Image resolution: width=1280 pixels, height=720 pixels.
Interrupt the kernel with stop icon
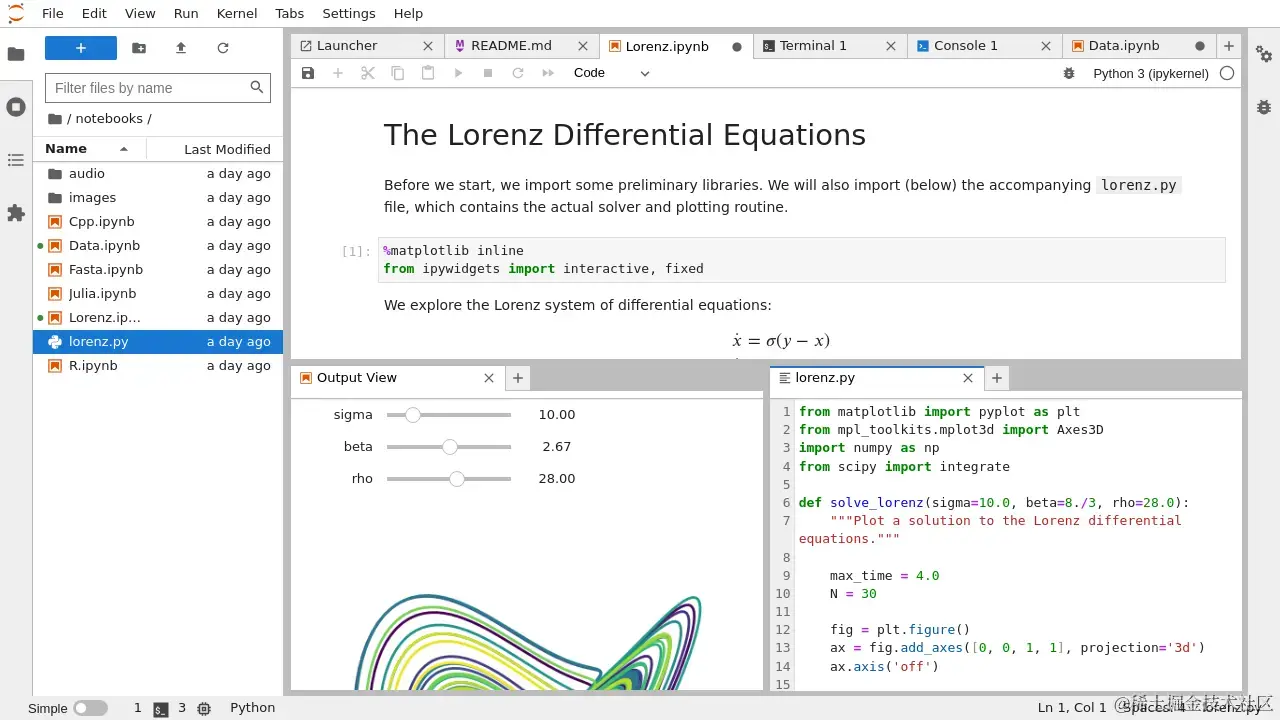tap(488, 73)
